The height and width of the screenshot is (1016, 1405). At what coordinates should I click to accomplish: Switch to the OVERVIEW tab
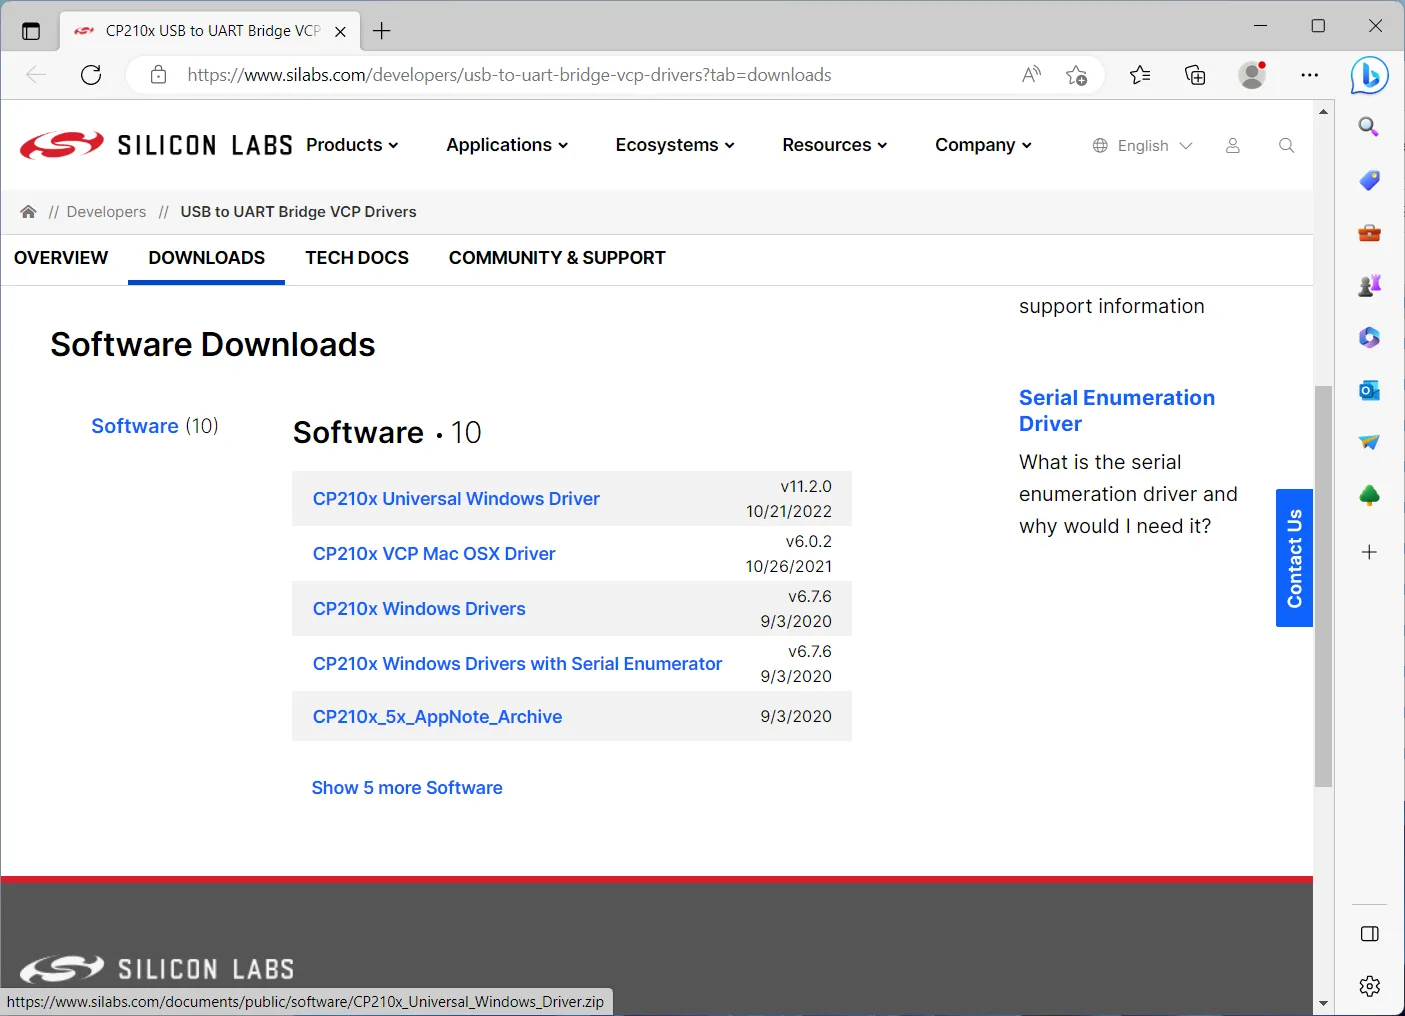pos(61,258)
